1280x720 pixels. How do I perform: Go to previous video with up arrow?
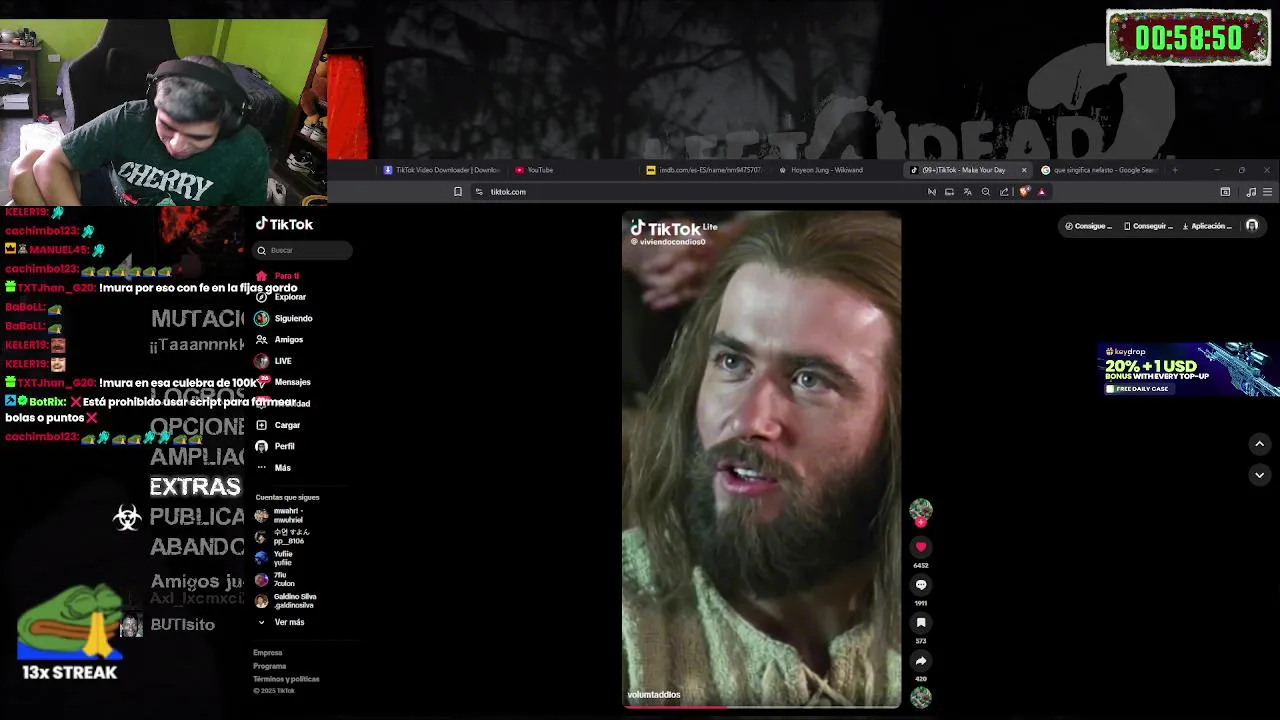tap(1259, 444)
